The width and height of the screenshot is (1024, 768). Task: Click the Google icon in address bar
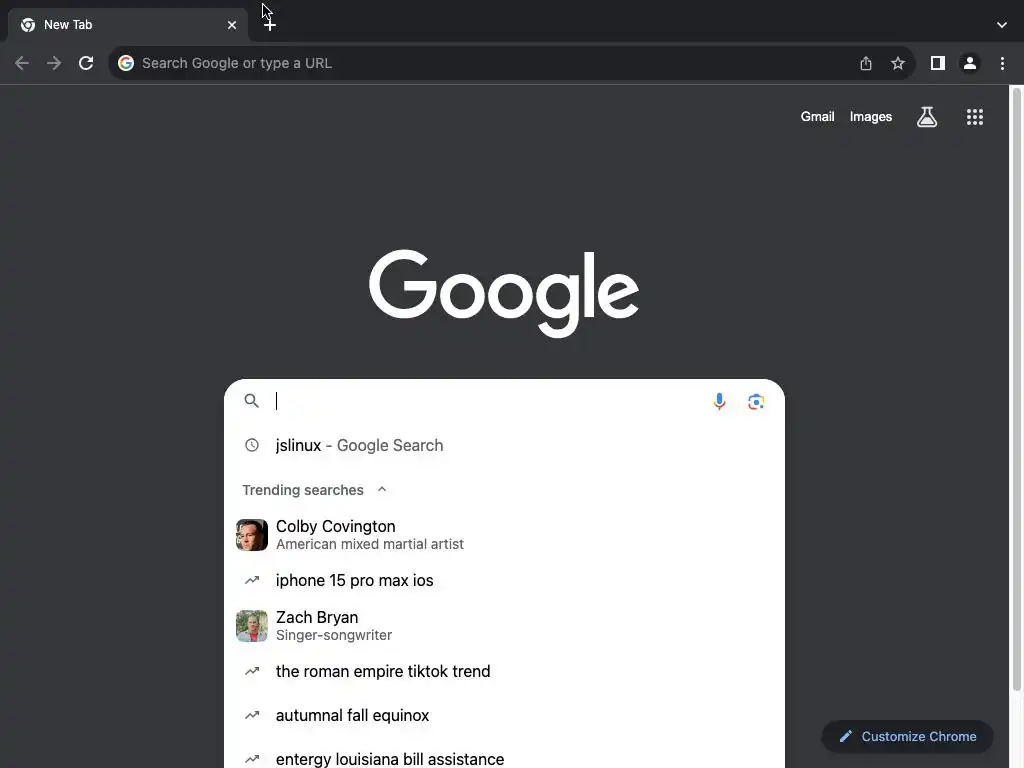(126, 63)
